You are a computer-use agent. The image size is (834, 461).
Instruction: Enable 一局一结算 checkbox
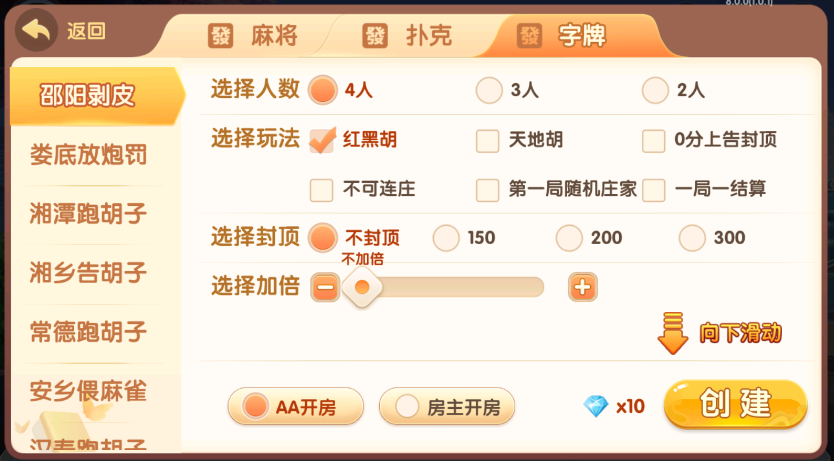(x=654, y=189)
